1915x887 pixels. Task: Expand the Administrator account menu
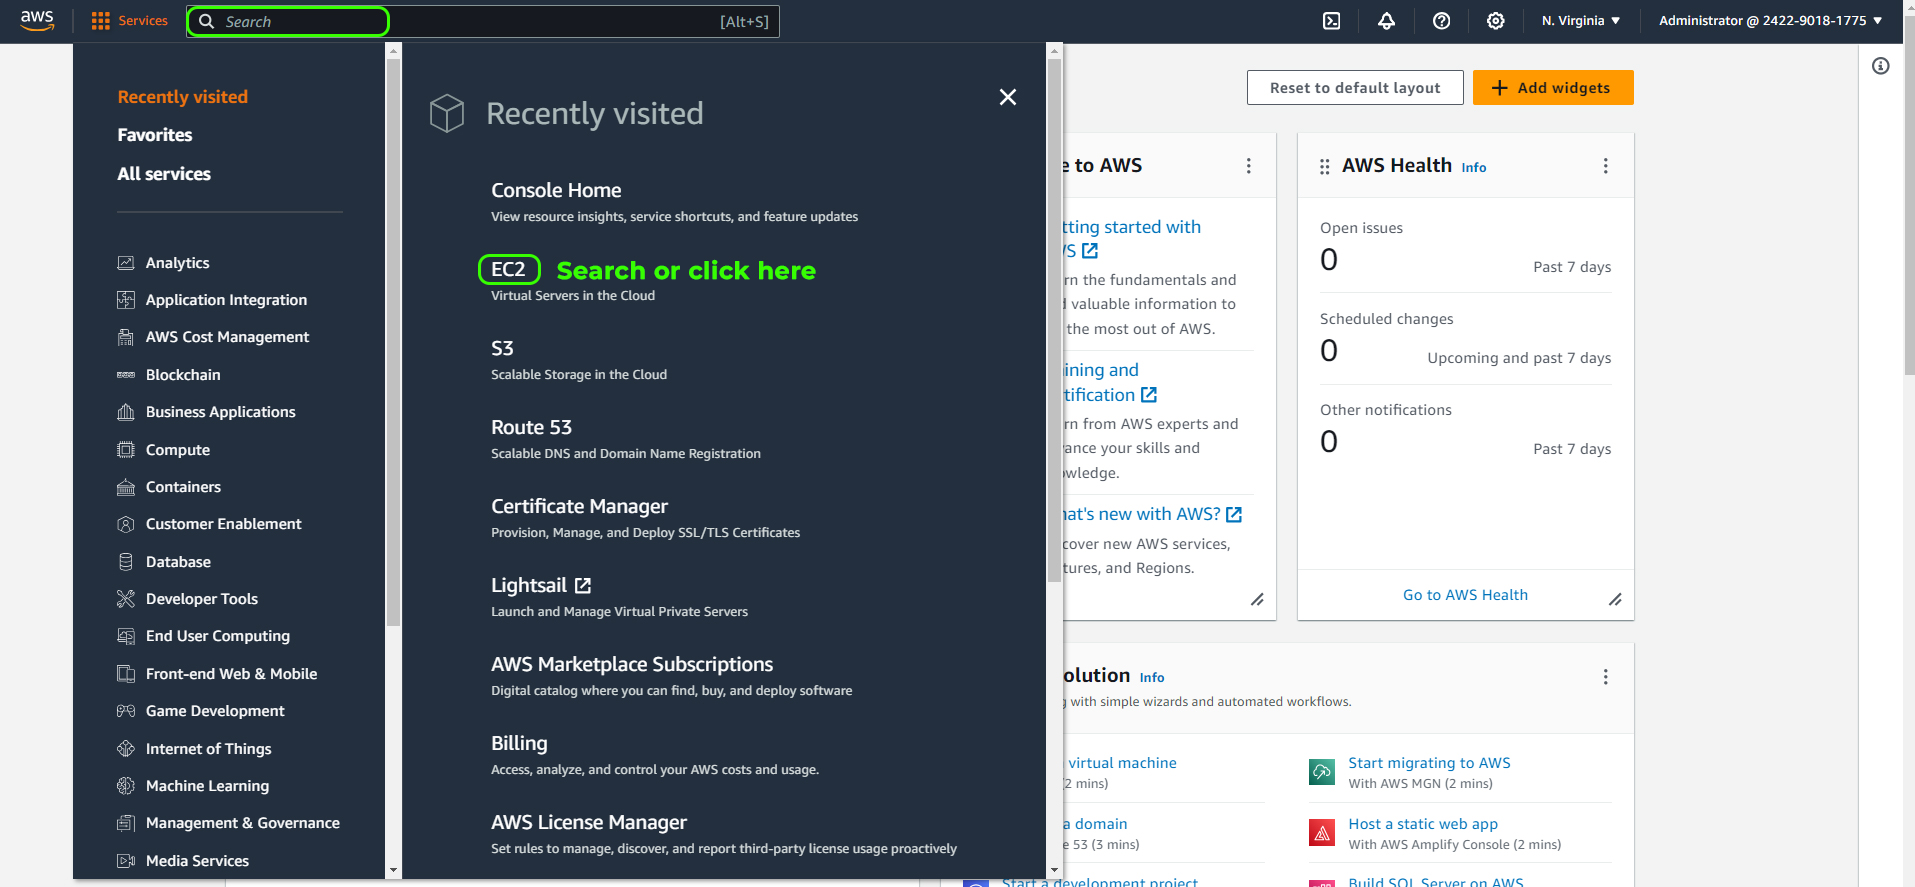(x=1770, y=21)
